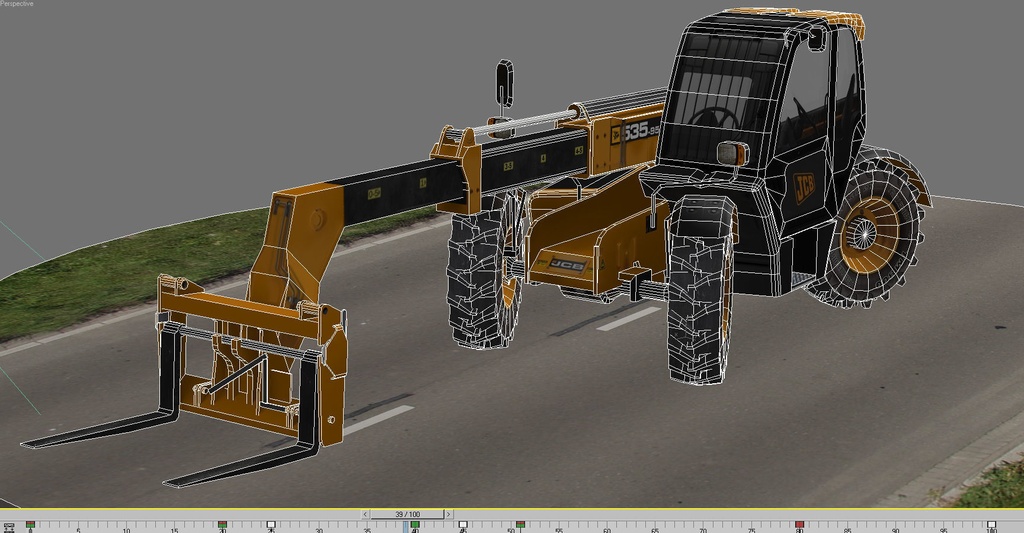Select the keyframe at frame 100
The height and width of the screenshot is (533, 1024).
991,524
